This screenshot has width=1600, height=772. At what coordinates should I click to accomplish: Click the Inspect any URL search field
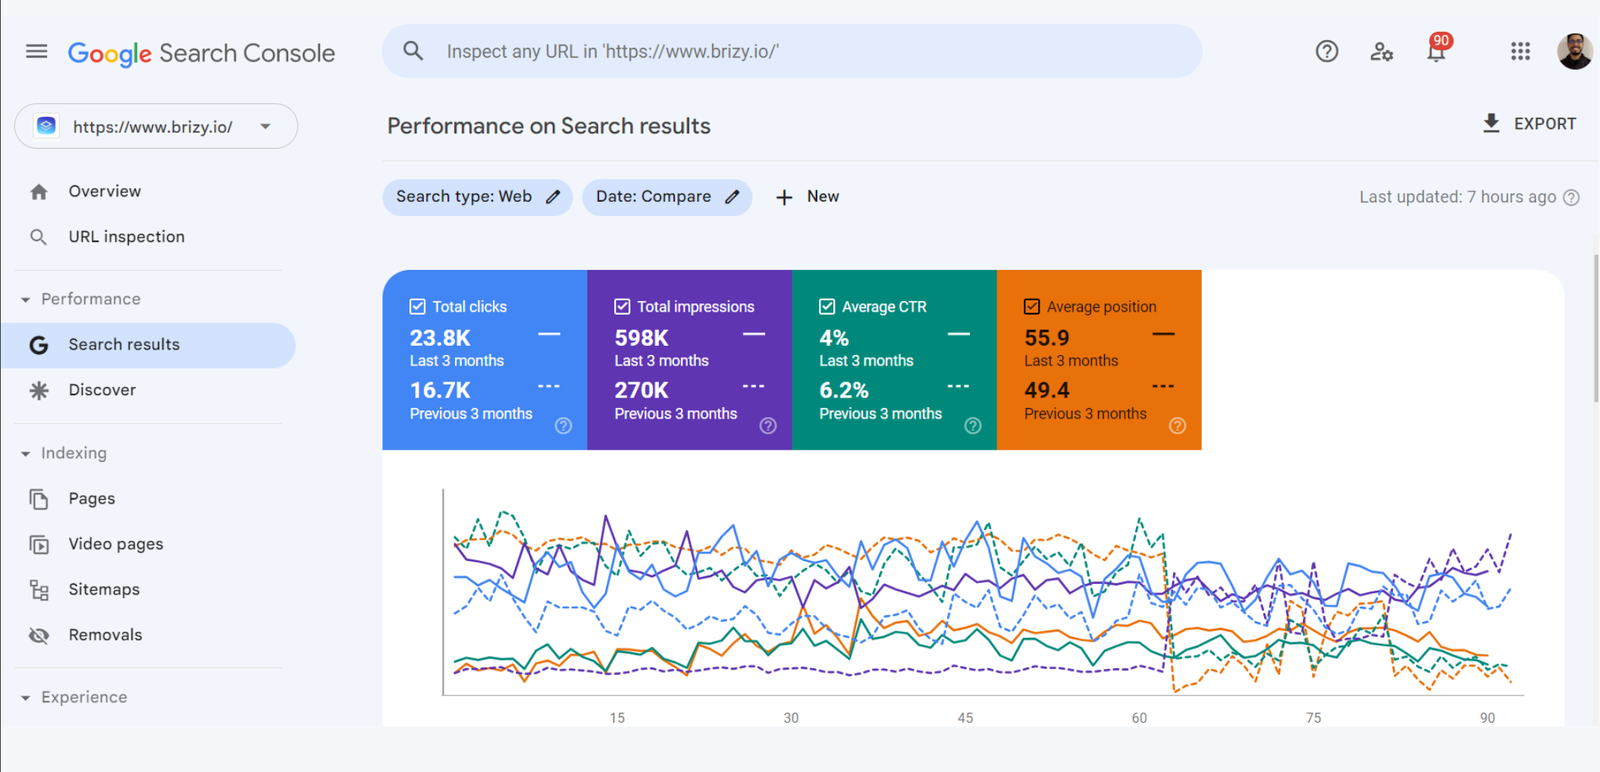(792, 51)
